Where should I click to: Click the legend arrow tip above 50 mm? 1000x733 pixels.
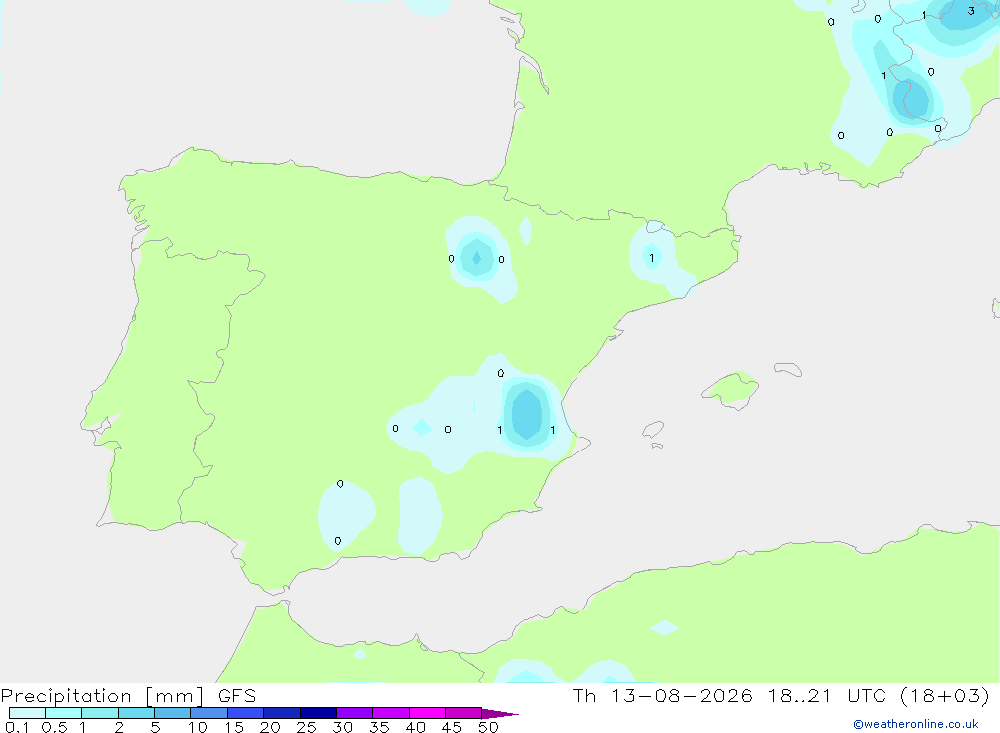tap(500, 713)
